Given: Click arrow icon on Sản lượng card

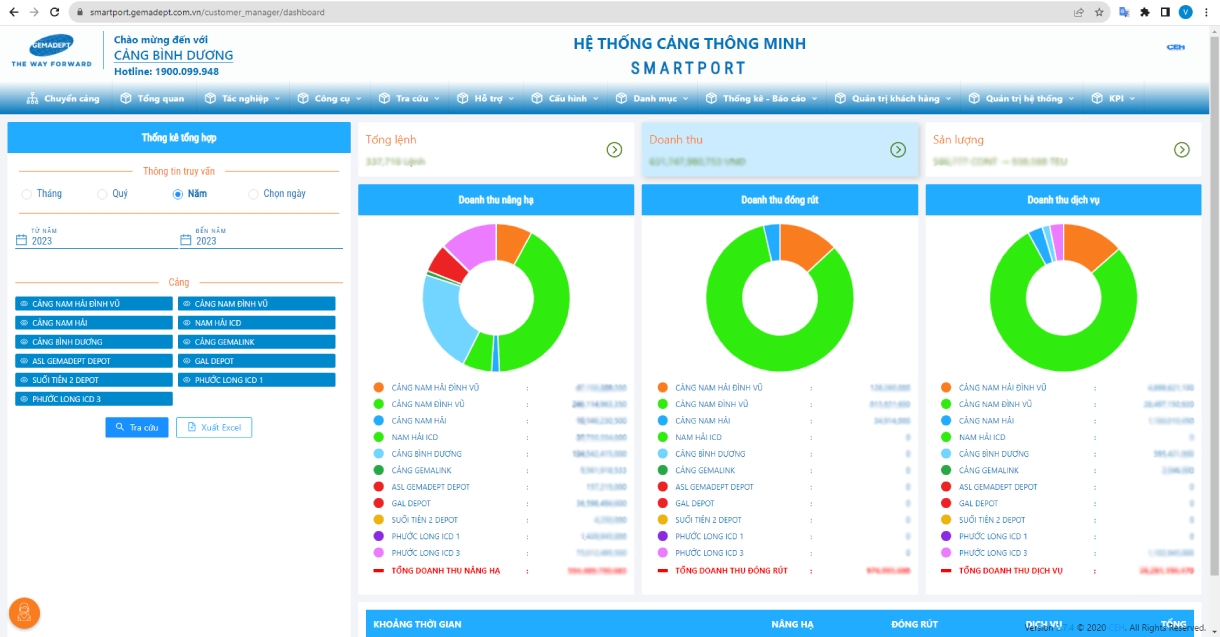Looking at the screenshot, I should click(1182, 150).
